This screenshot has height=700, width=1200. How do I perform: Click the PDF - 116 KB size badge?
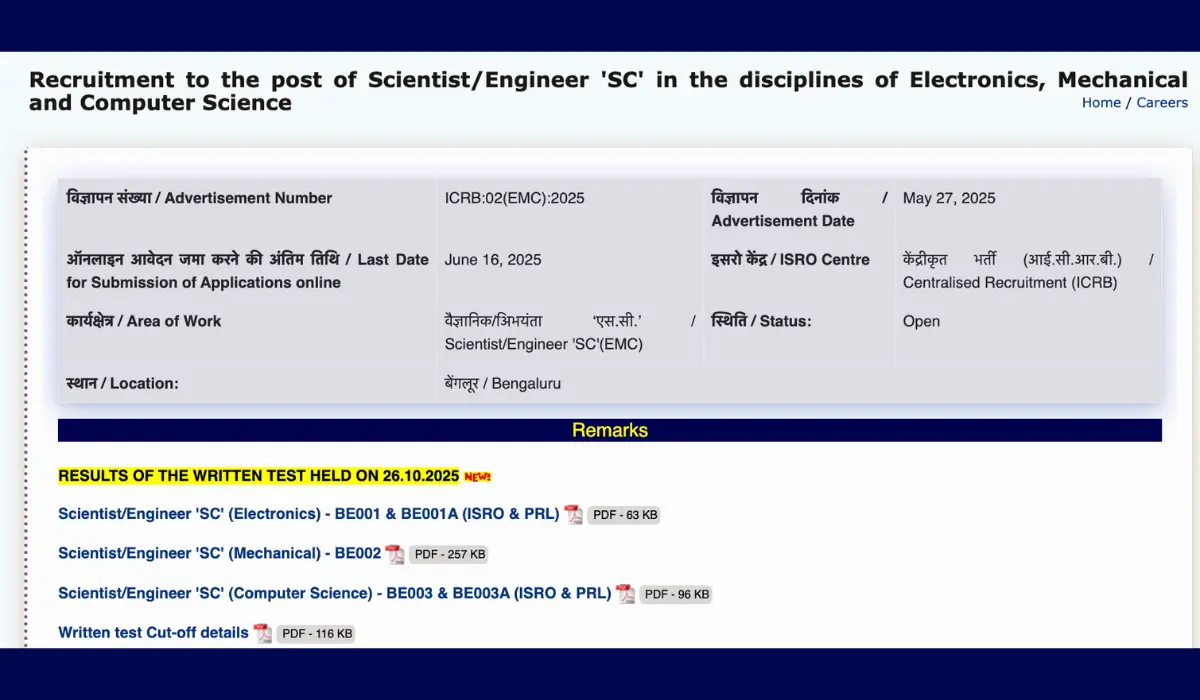tap(316, 633)
